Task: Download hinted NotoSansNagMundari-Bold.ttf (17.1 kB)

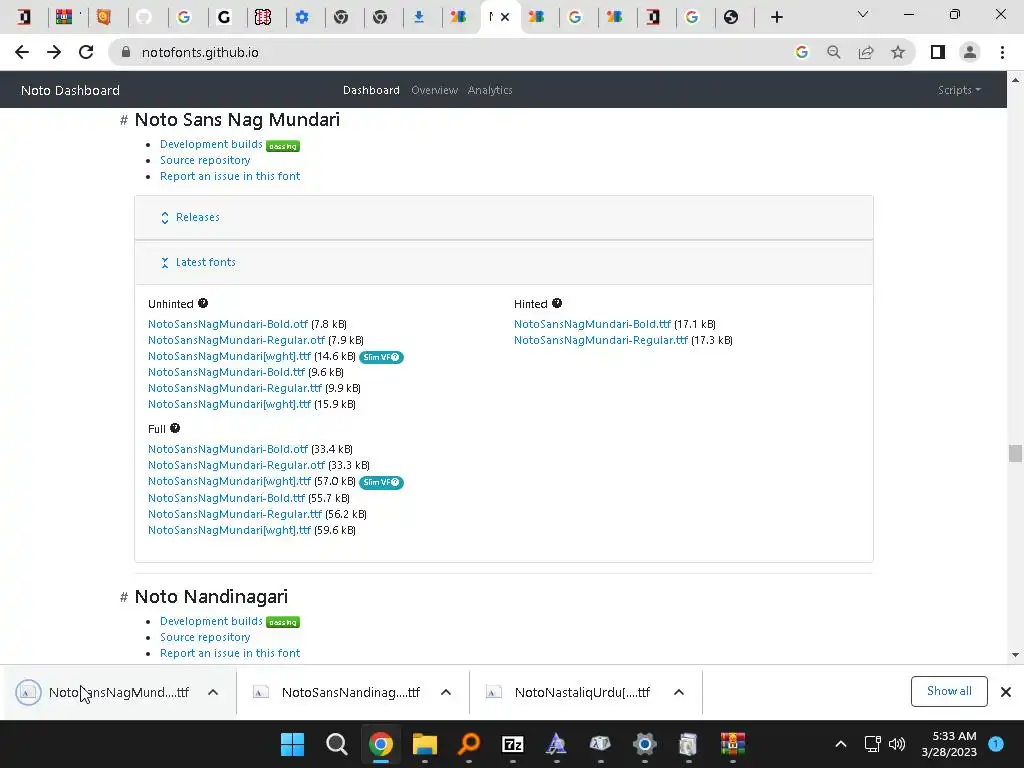Action: click(592, 324)
